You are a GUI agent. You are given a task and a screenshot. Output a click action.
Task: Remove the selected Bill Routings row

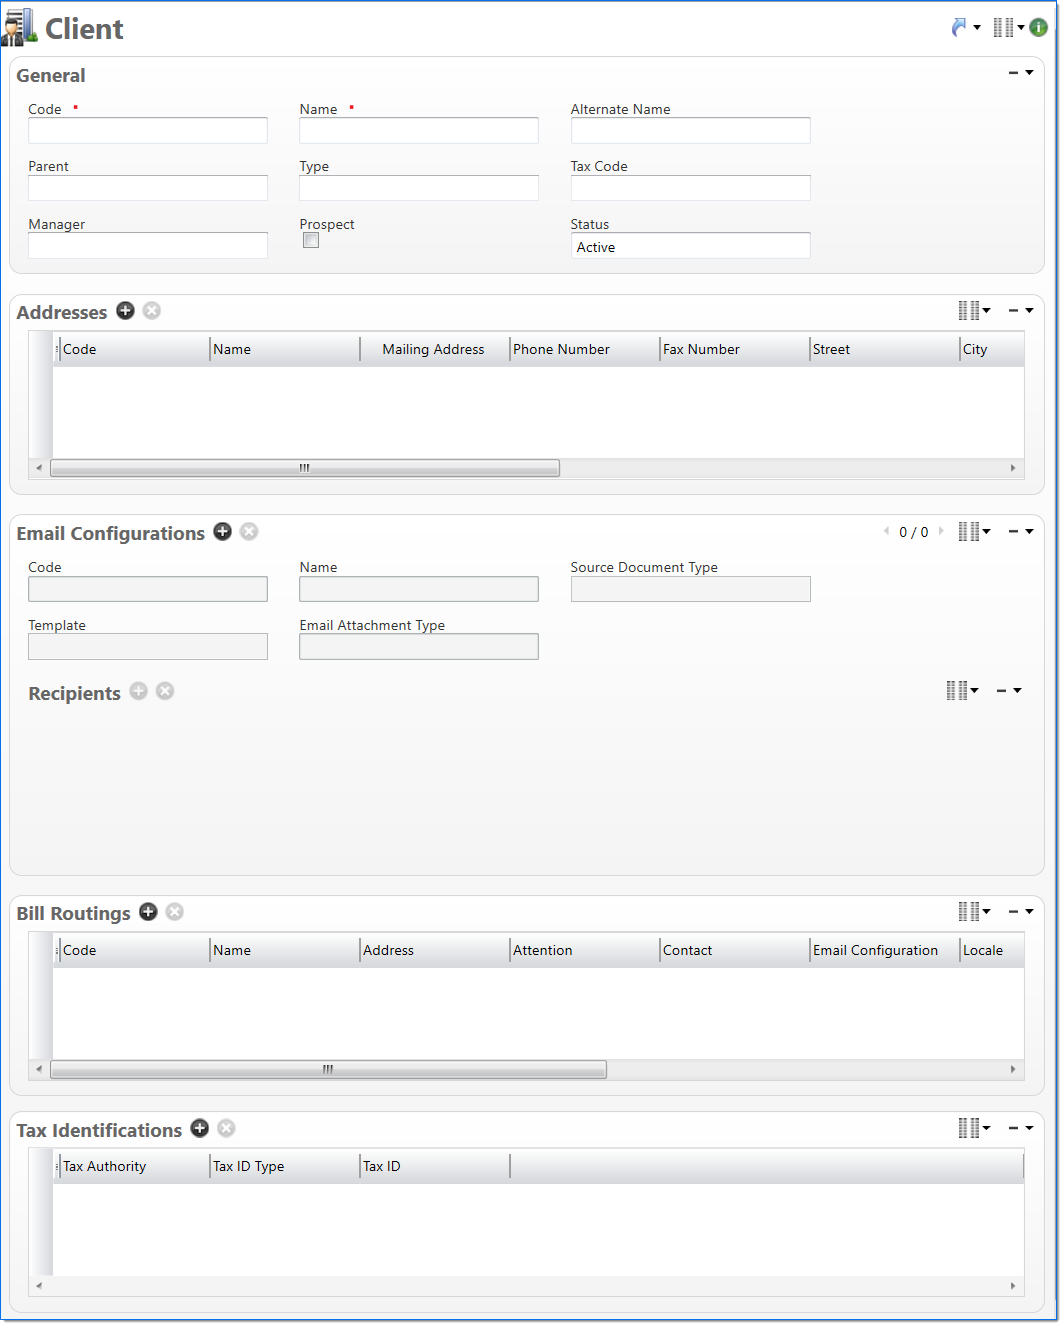175,912
